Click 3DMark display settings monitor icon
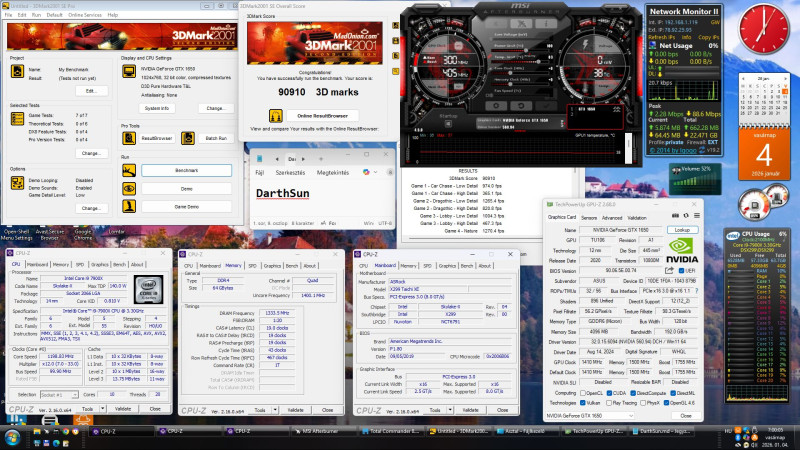The image size is (800, 450). coord(129,71)
